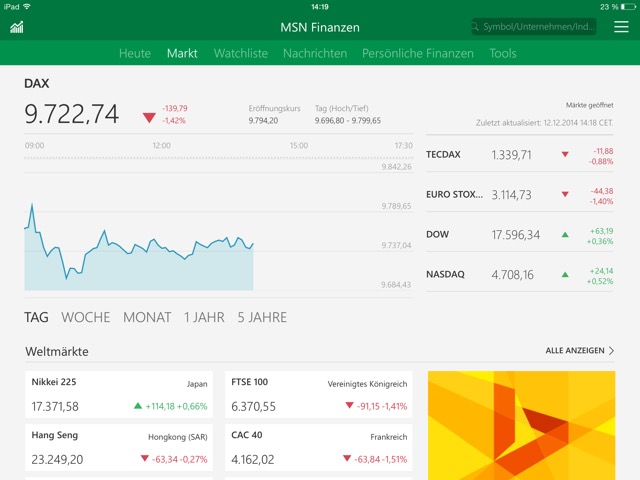Switch chart to 5 JAHRE
The height and width of the screenshot is (480, 640).
click(x=262, y=317)
